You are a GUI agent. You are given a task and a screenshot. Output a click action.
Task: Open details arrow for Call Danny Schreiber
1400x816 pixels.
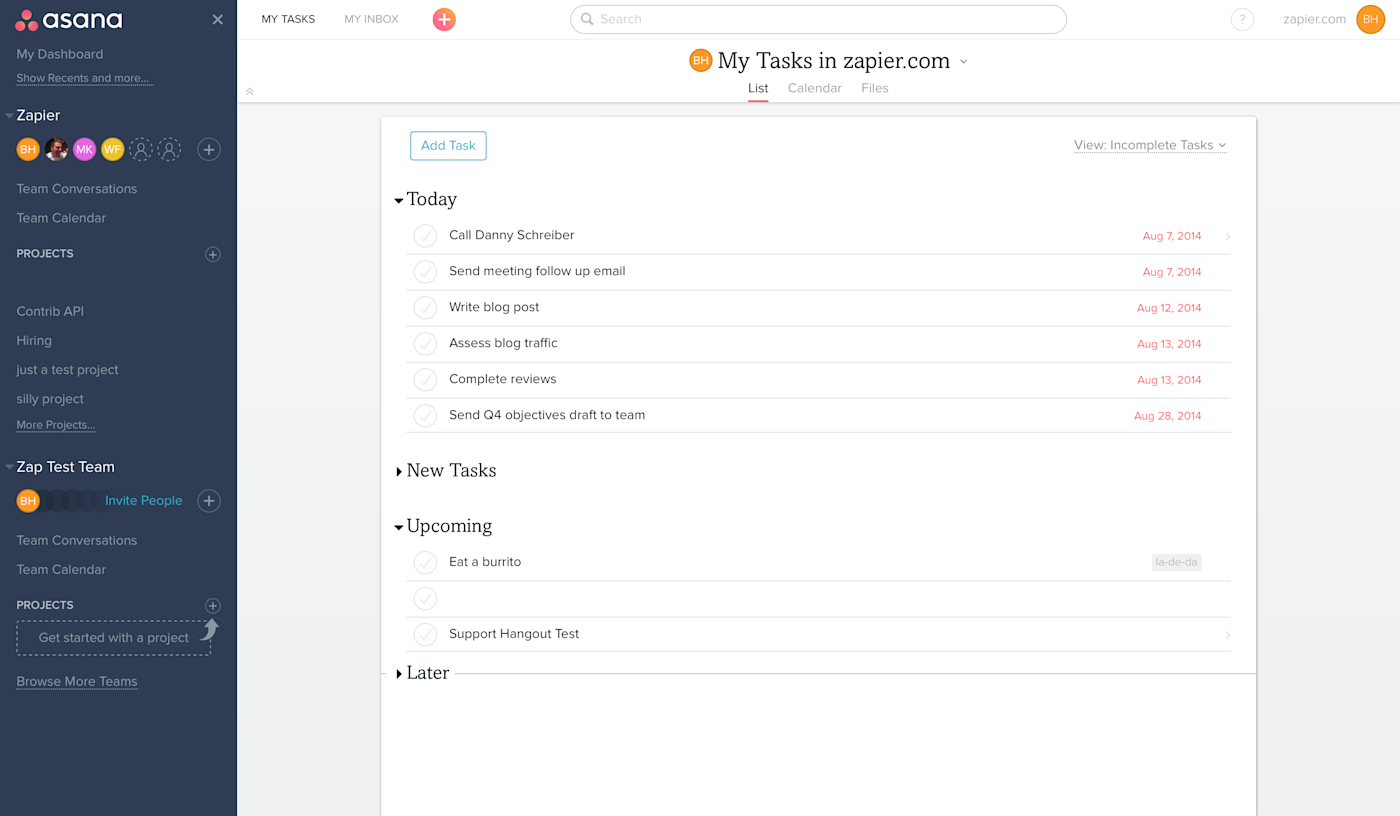tap(1227, 237)
